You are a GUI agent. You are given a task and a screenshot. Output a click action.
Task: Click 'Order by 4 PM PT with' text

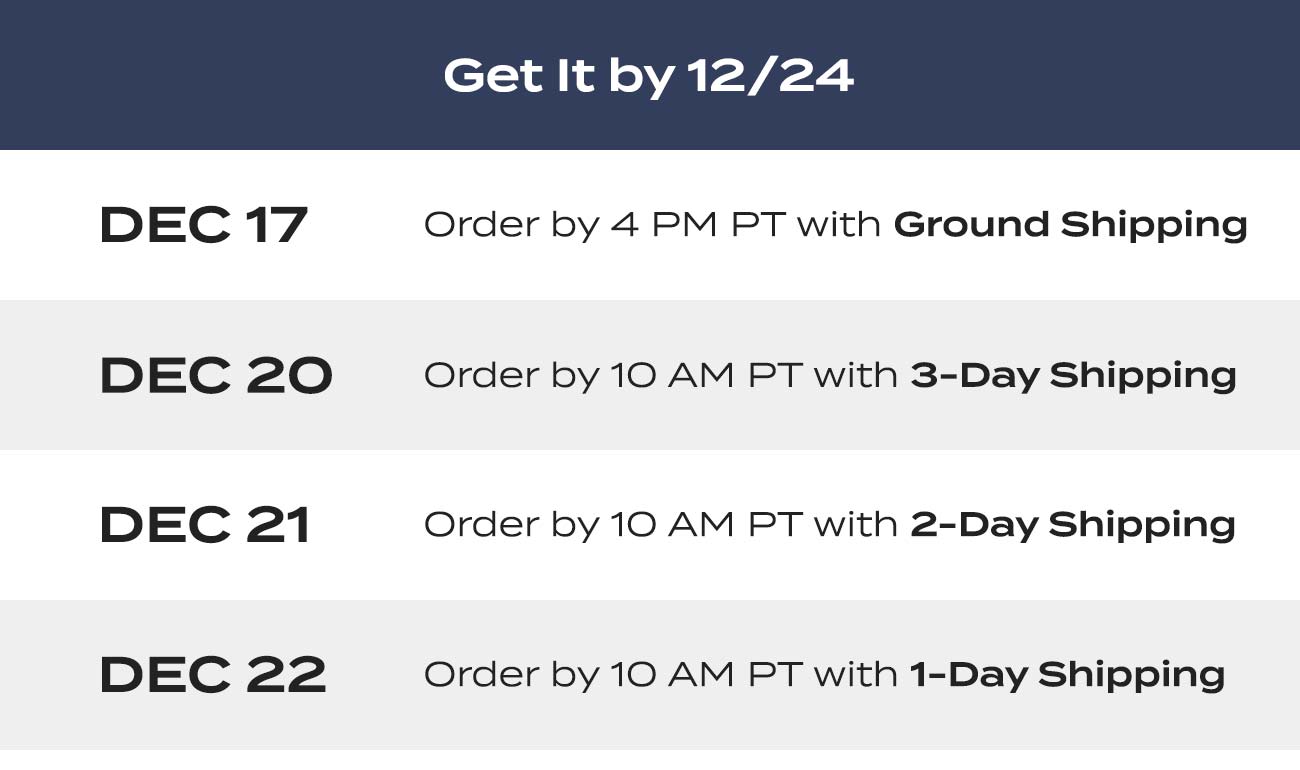coord(652,226)
